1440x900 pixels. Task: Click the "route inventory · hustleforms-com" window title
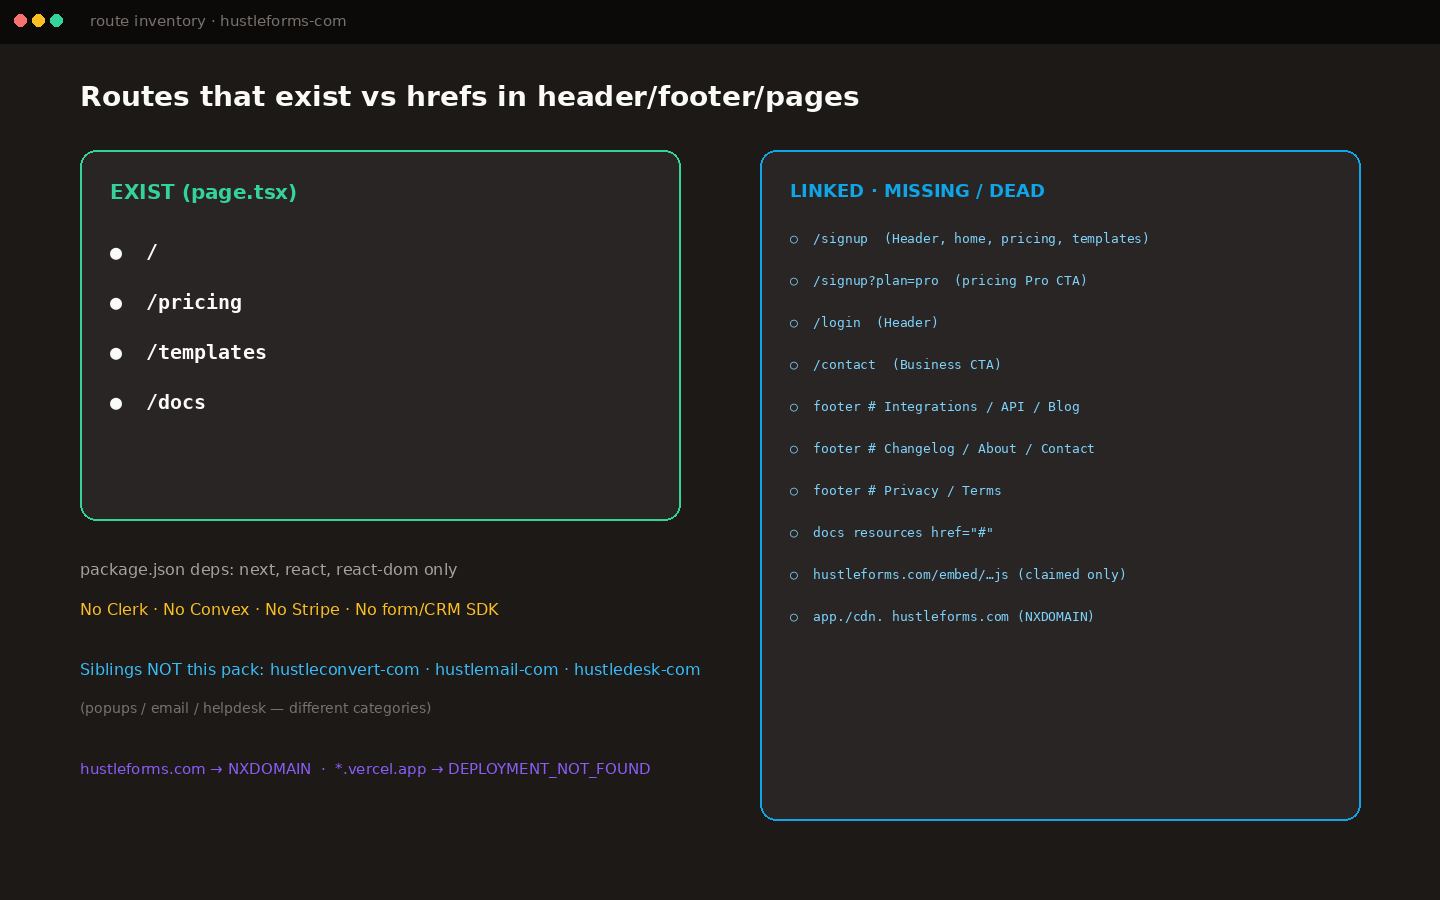point(218,21)
